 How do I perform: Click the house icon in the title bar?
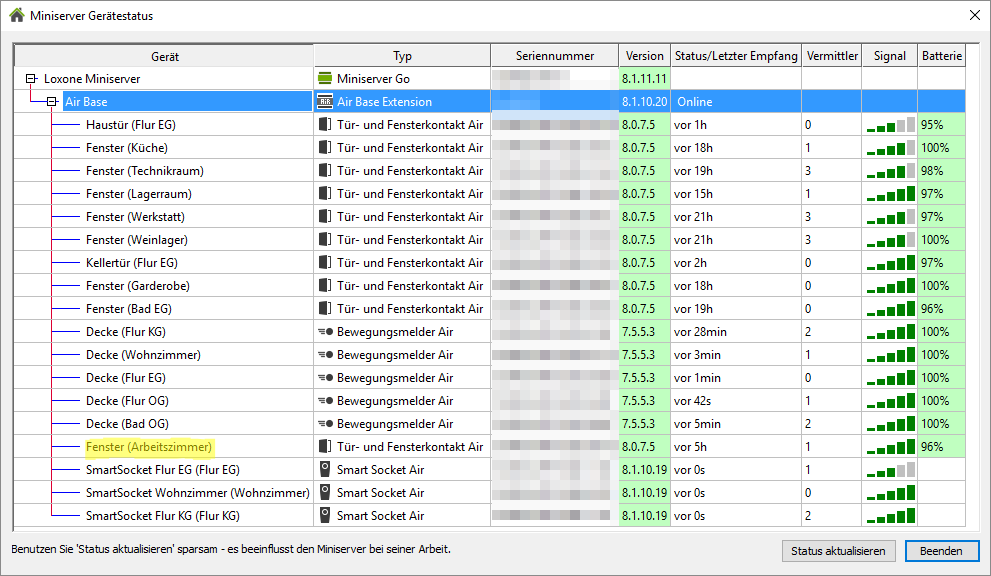pos(17,15)
